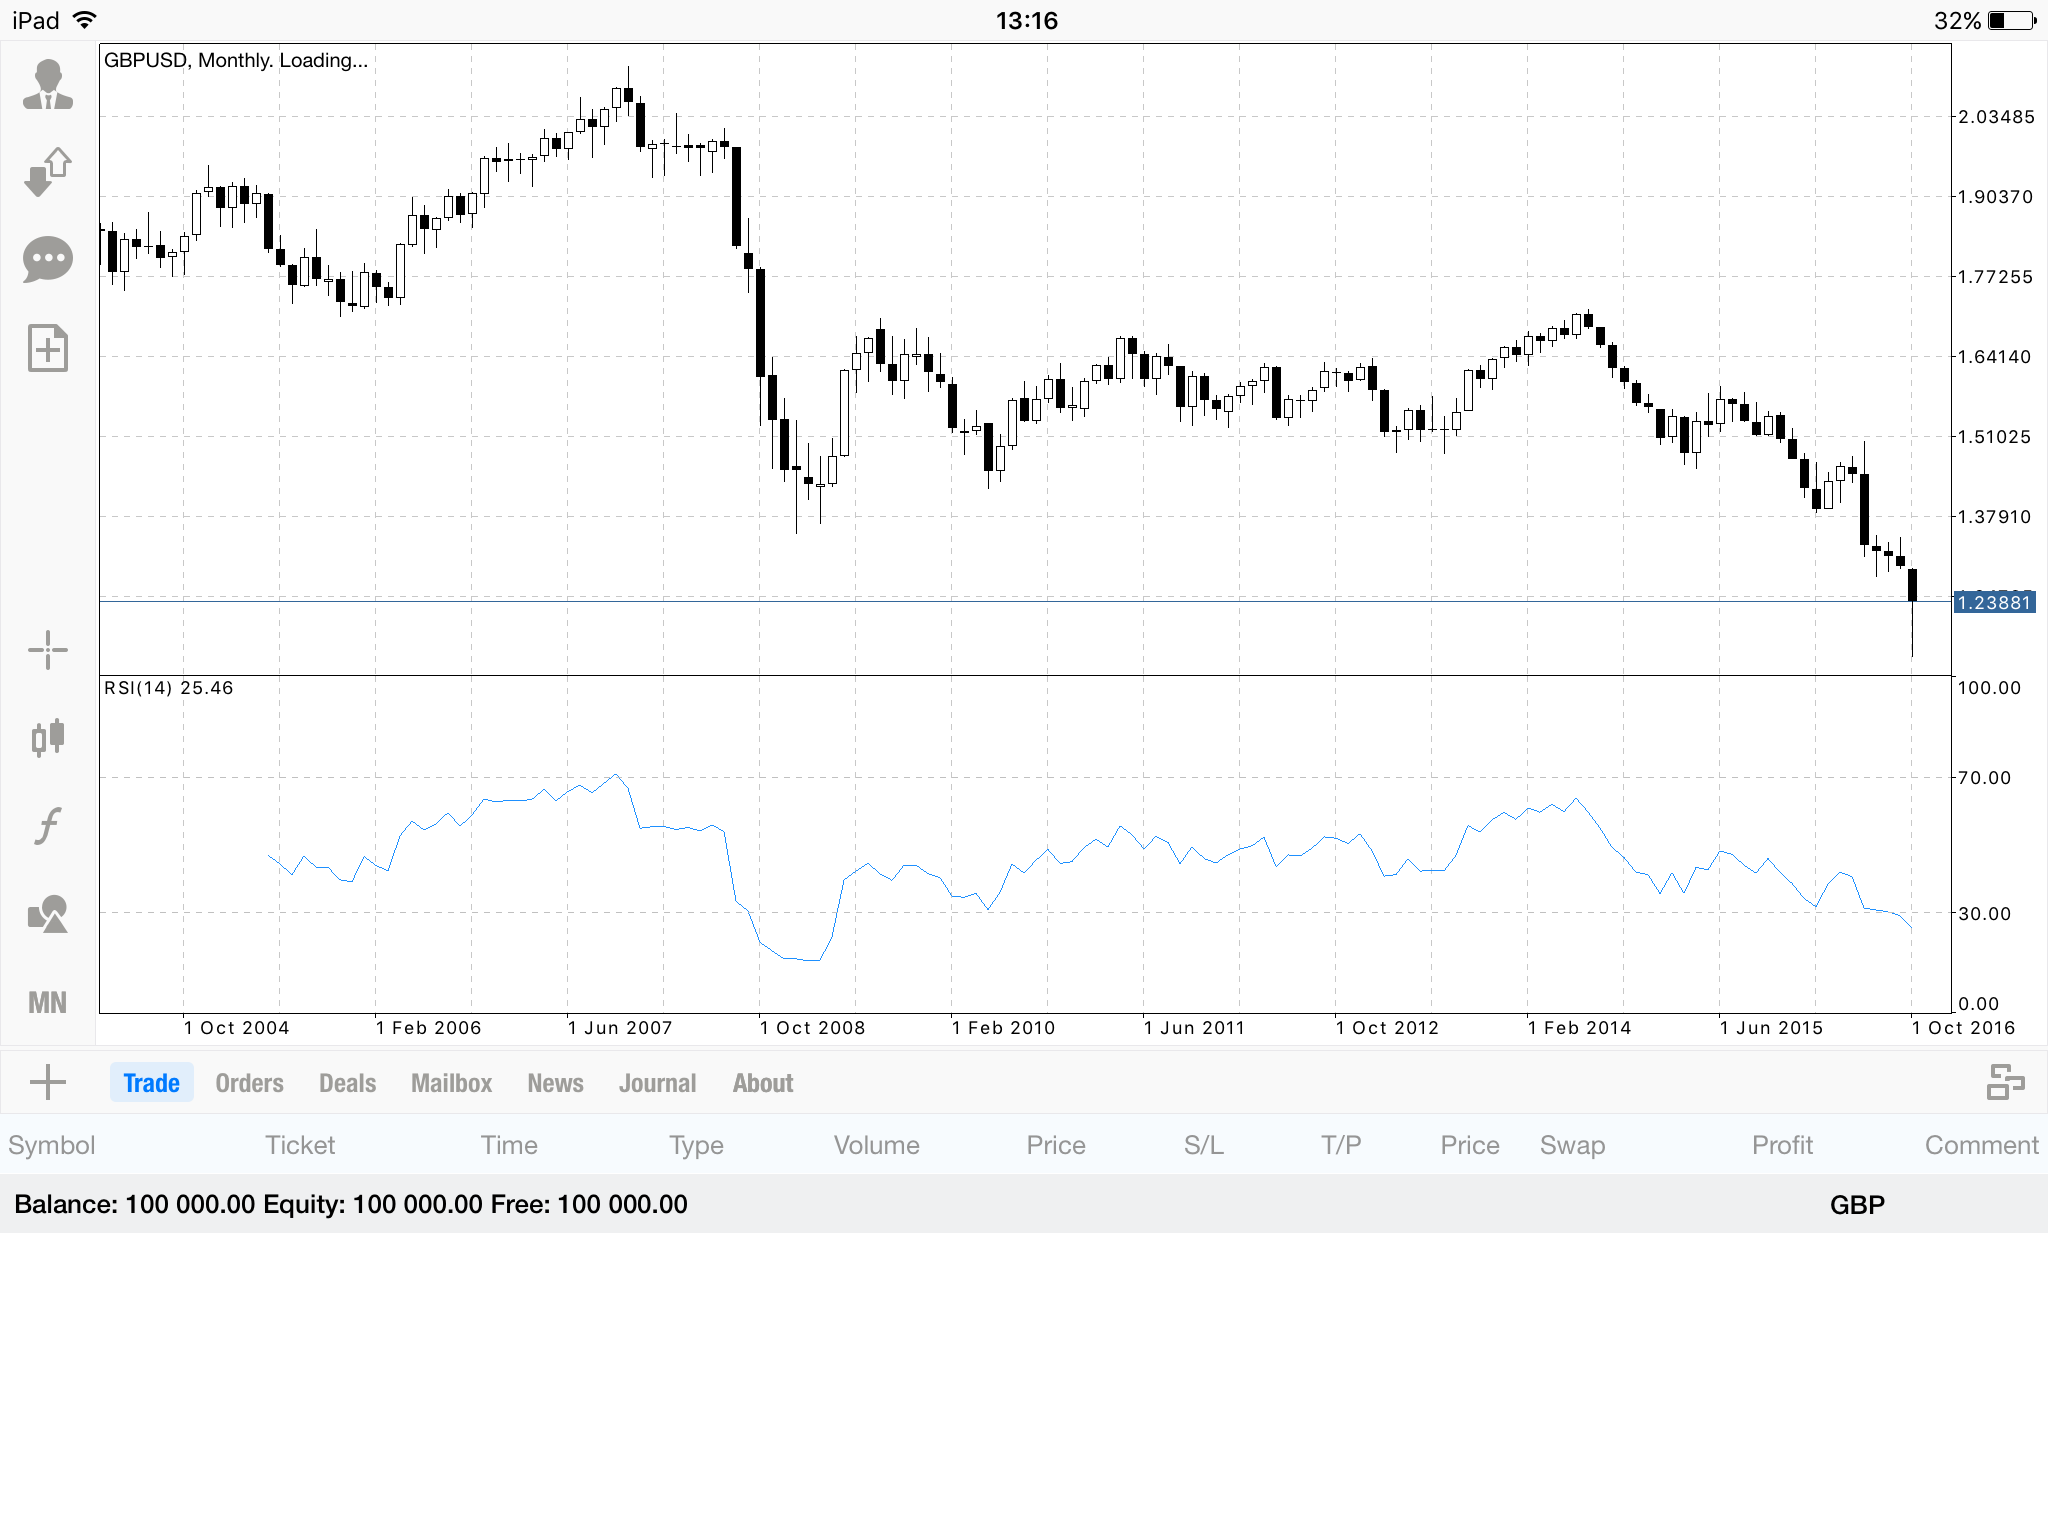Open indicators function icon

pyautogui.click(x=48, y=826)
